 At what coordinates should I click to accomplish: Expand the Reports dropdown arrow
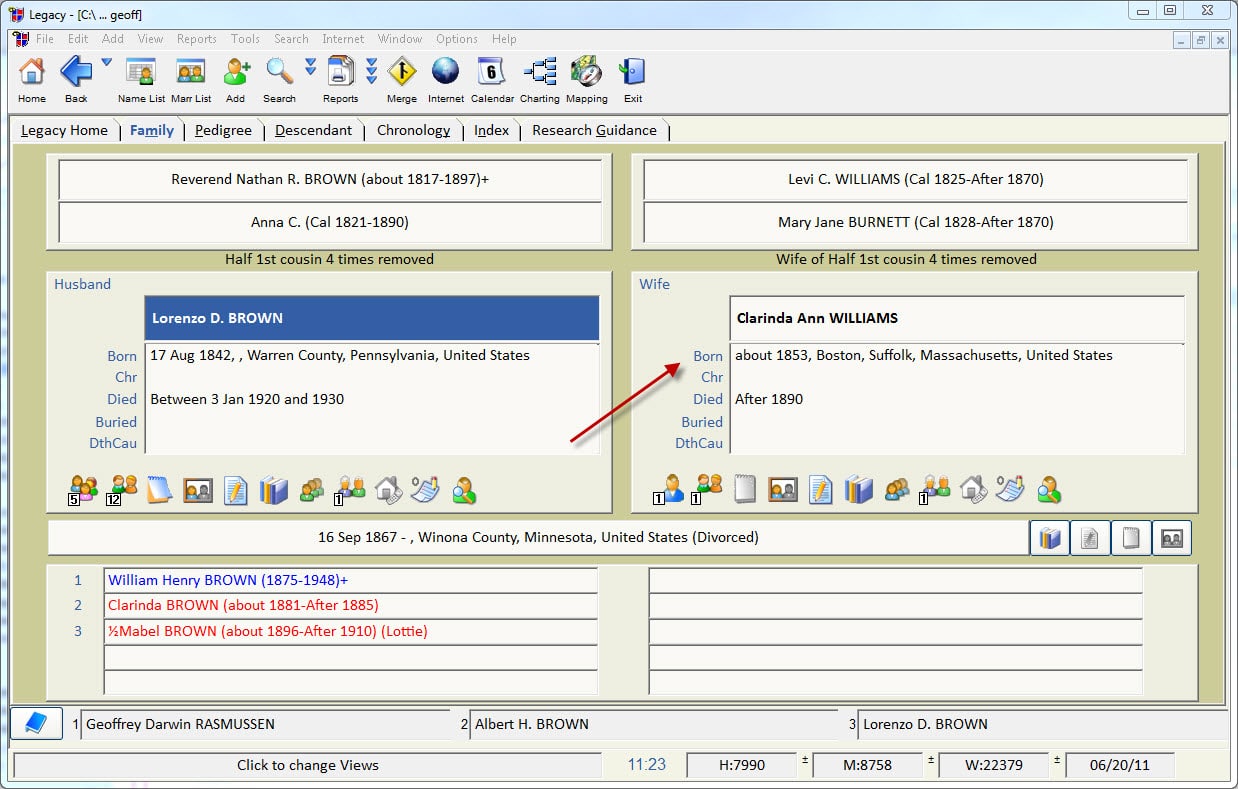click(371, 68)
